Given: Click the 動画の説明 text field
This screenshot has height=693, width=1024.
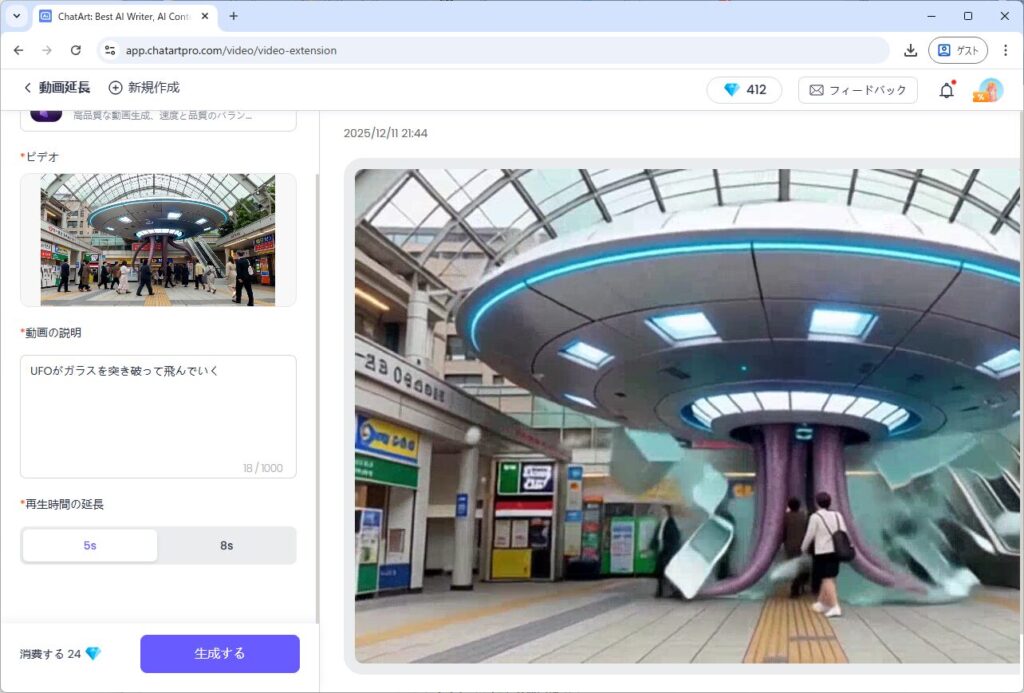Looking at the screenshot, I should (158, 415).
